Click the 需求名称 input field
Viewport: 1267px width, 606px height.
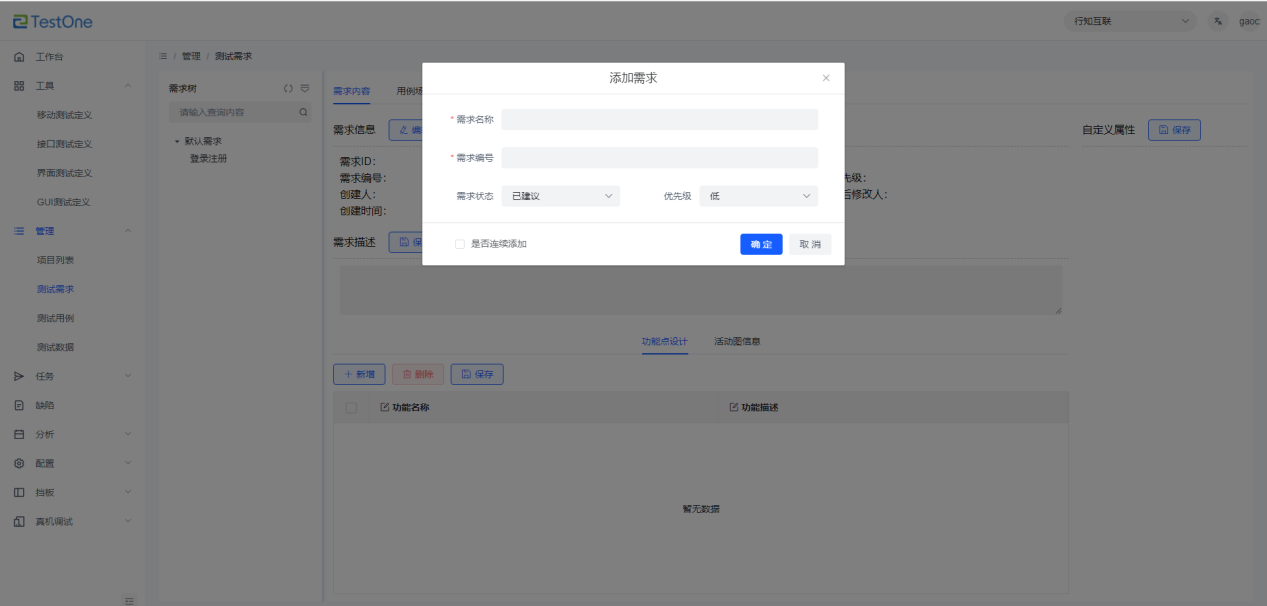(659, 120)
